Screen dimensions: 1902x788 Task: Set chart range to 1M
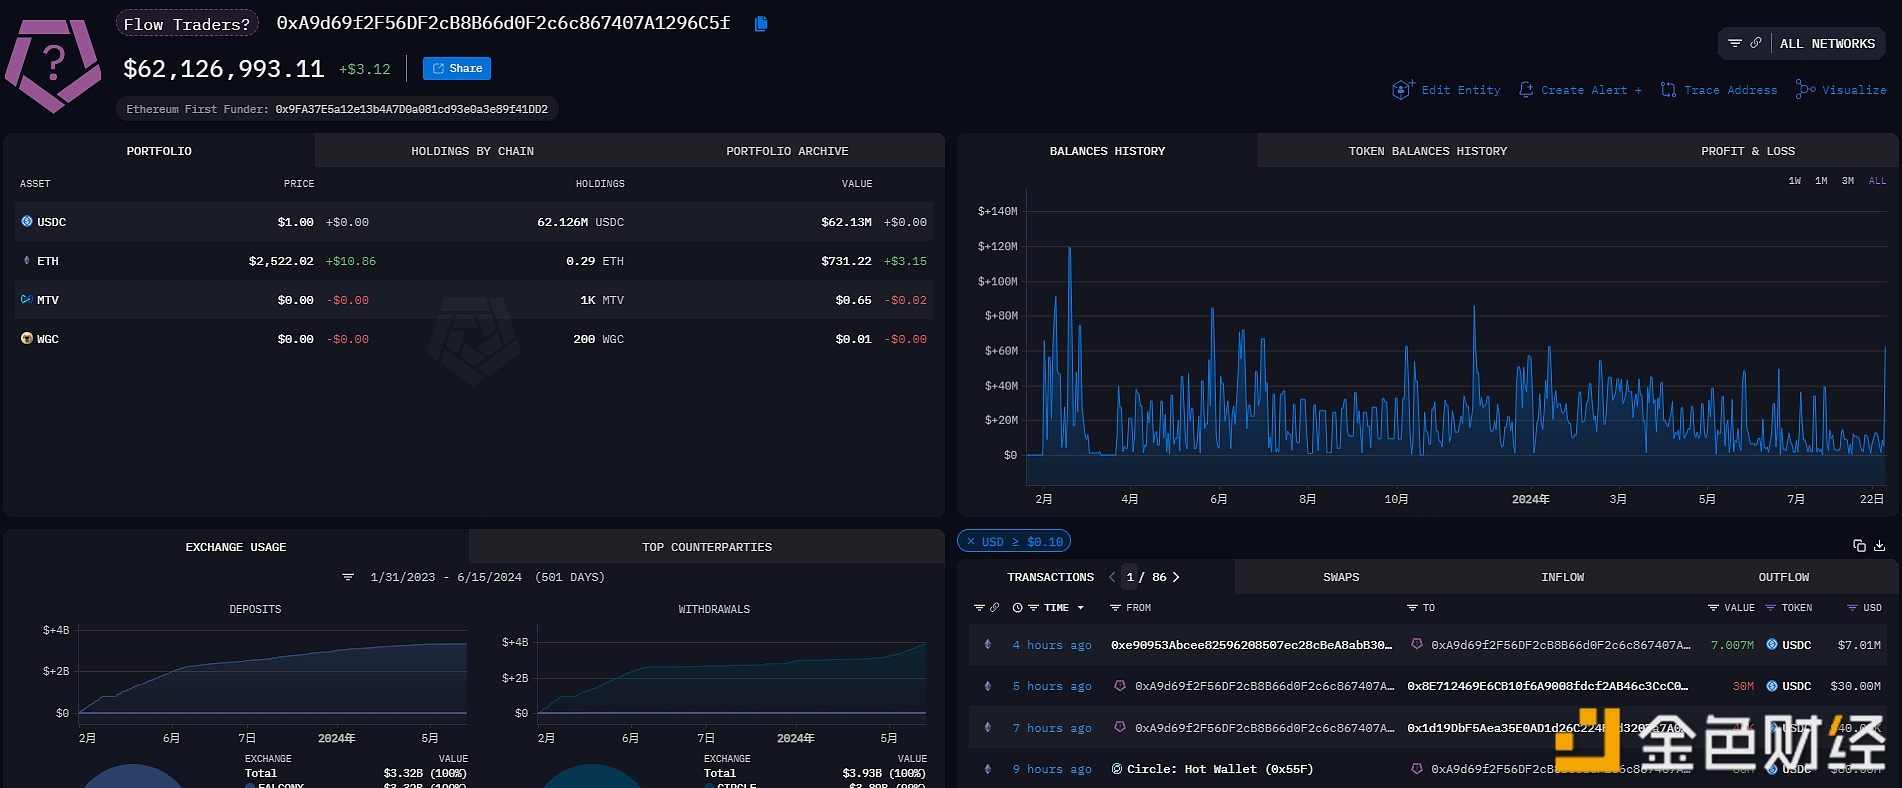1821,181
